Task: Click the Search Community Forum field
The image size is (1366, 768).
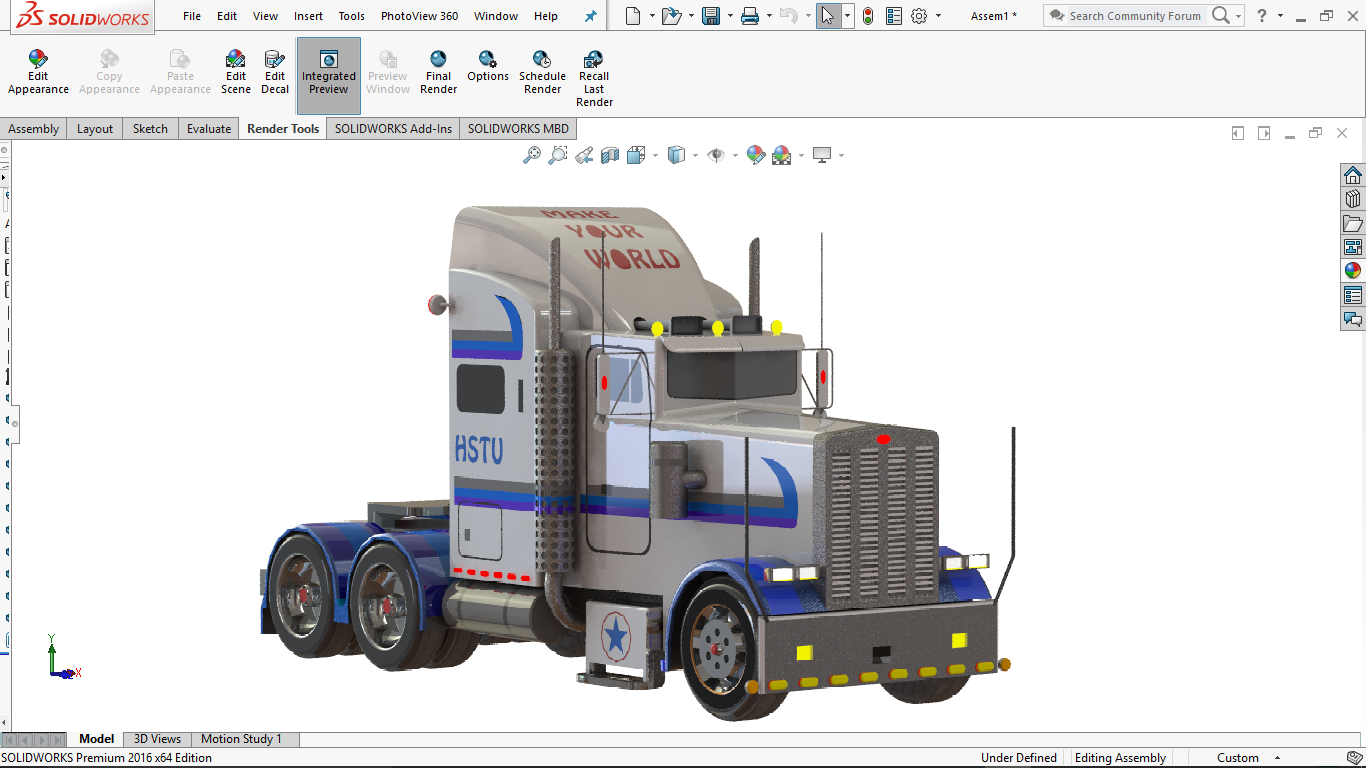Action: pos(1134,16)
